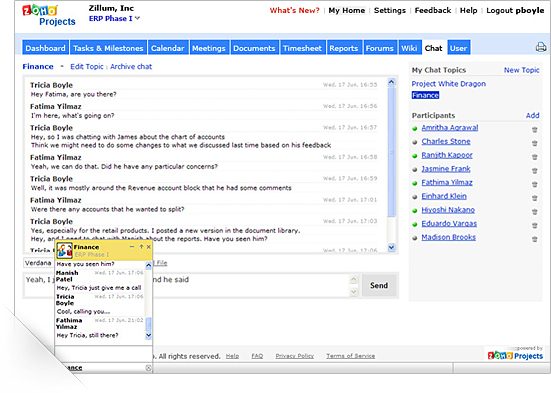Open Tasks & Milestones tab
Screen dimensions: 551x393
(108, 48)
